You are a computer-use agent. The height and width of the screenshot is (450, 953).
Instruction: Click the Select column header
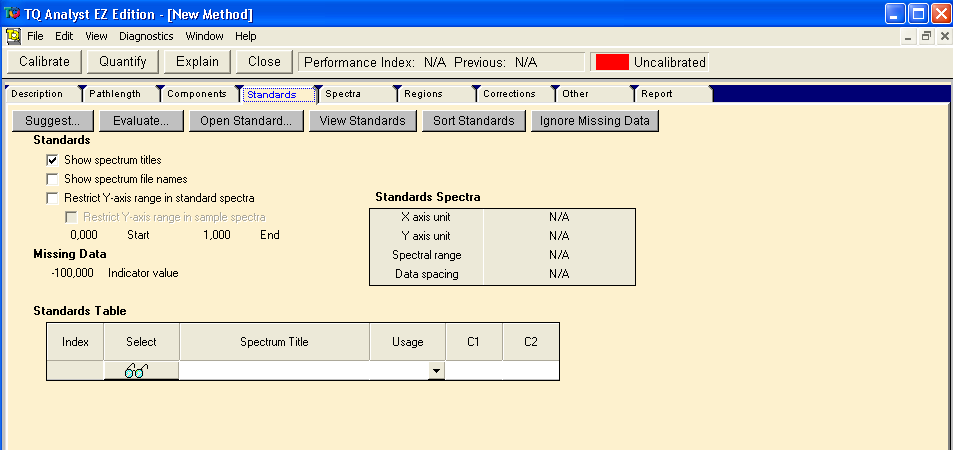point(142,342)
